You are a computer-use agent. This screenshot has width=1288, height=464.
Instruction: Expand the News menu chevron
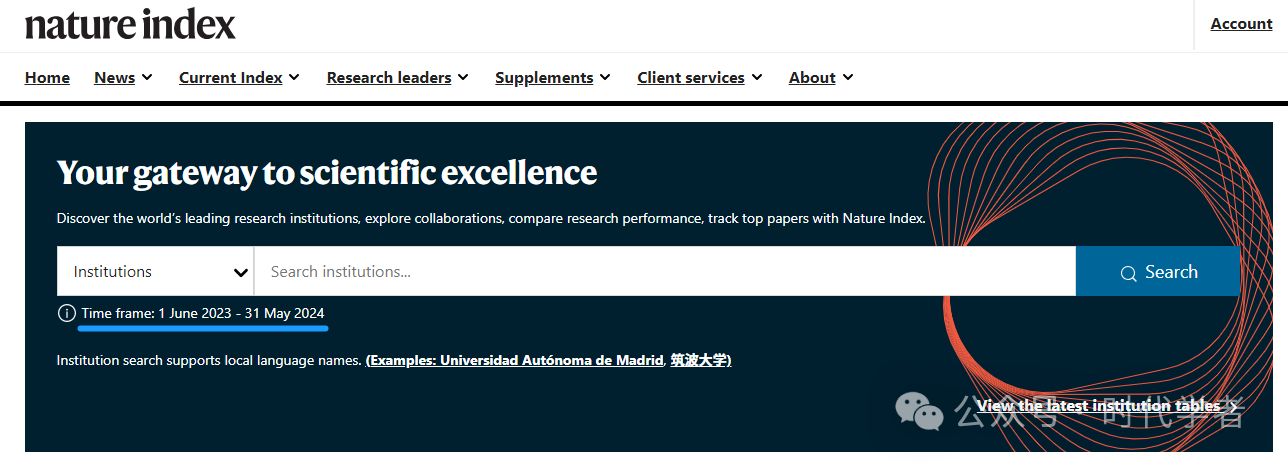147,77
